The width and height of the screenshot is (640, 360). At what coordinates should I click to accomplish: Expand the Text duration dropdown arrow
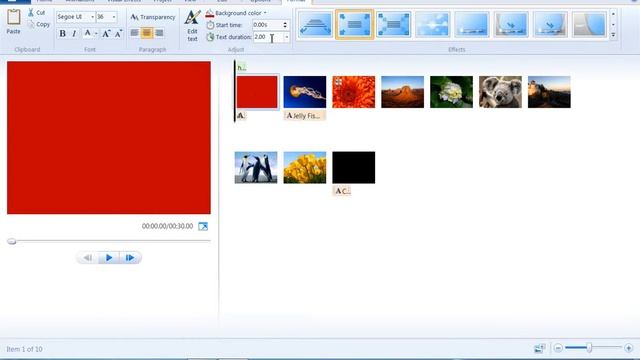287,37
